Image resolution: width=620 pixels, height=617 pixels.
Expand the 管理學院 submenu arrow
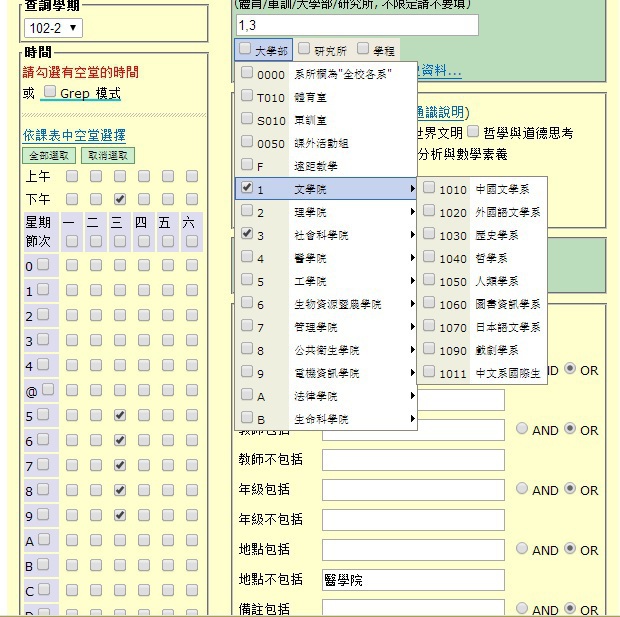pyautogui.click(x=412, y=327)
